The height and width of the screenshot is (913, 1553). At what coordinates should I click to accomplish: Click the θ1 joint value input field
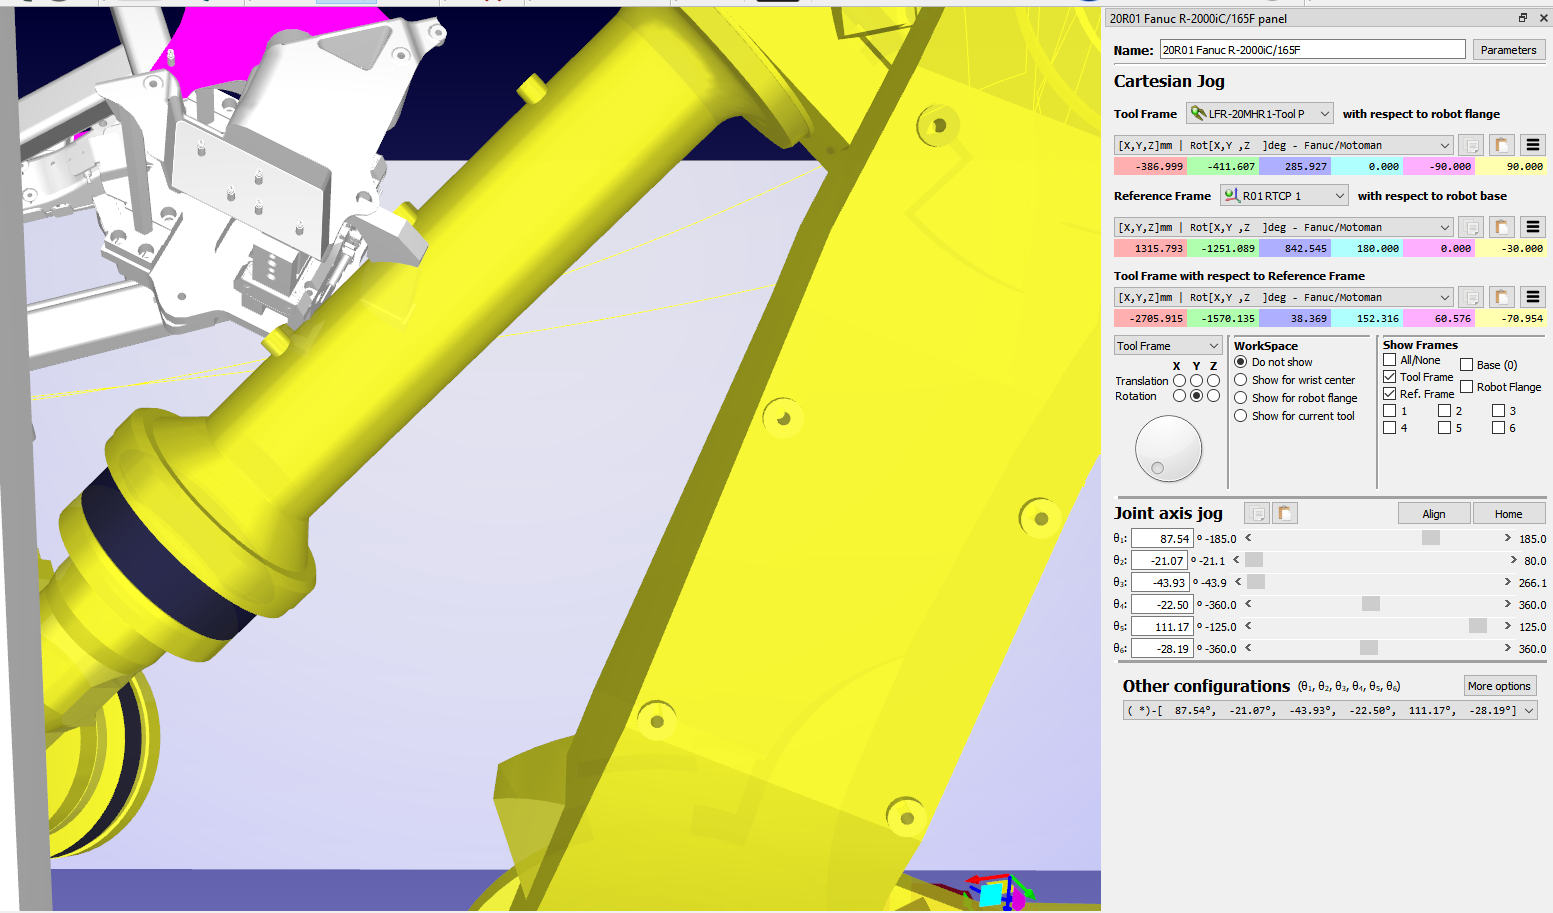click(x=1162, y=539)
